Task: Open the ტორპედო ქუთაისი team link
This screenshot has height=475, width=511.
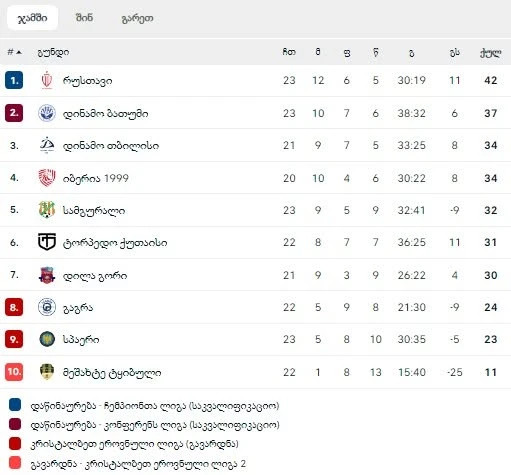Action: [x=115, y=243]
